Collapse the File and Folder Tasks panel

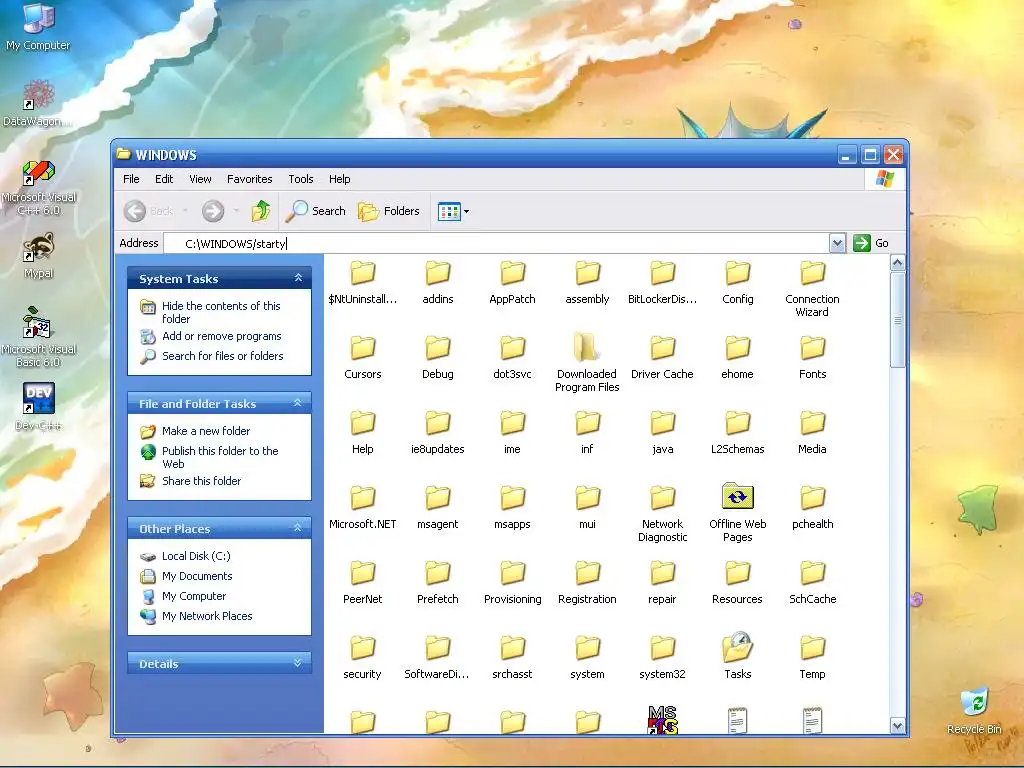click(298, 403)
